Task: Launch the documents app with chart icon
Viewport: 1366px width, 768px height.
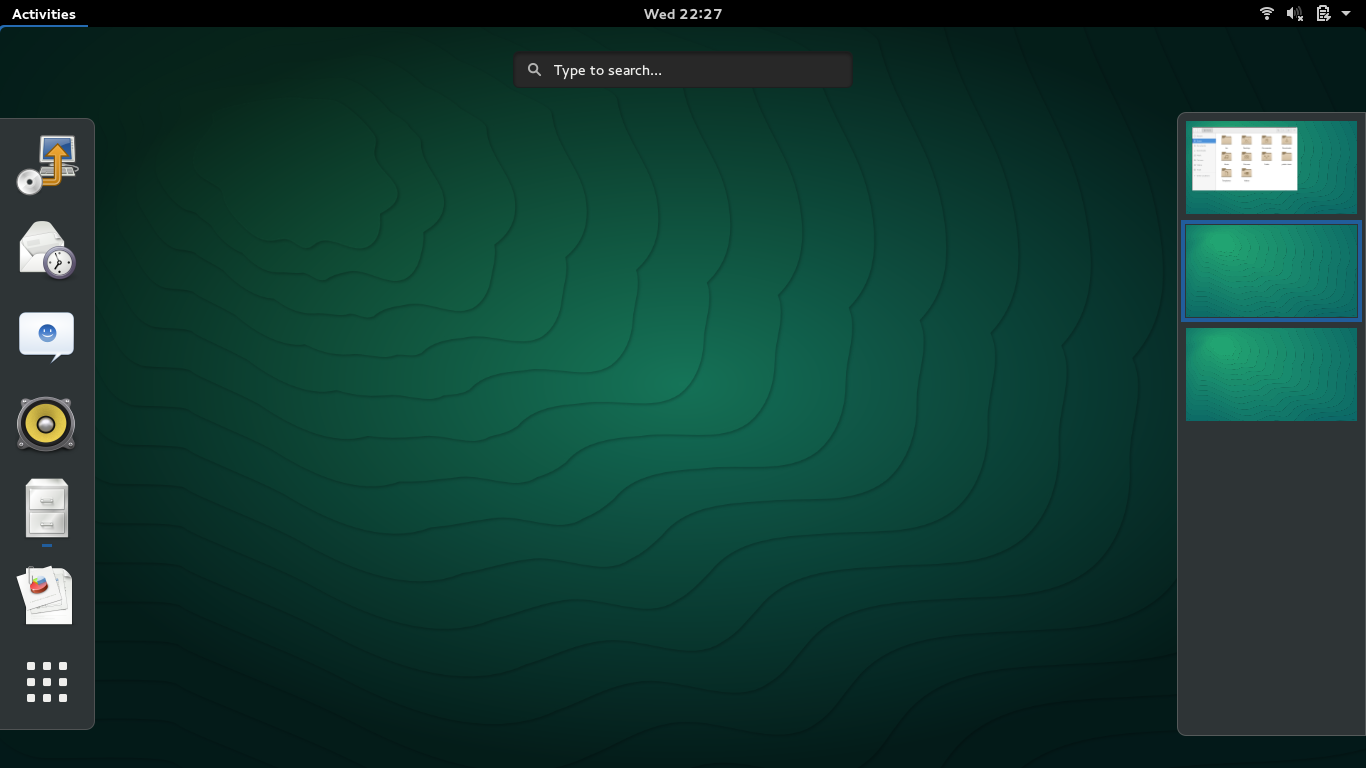Action: point(47,596)
